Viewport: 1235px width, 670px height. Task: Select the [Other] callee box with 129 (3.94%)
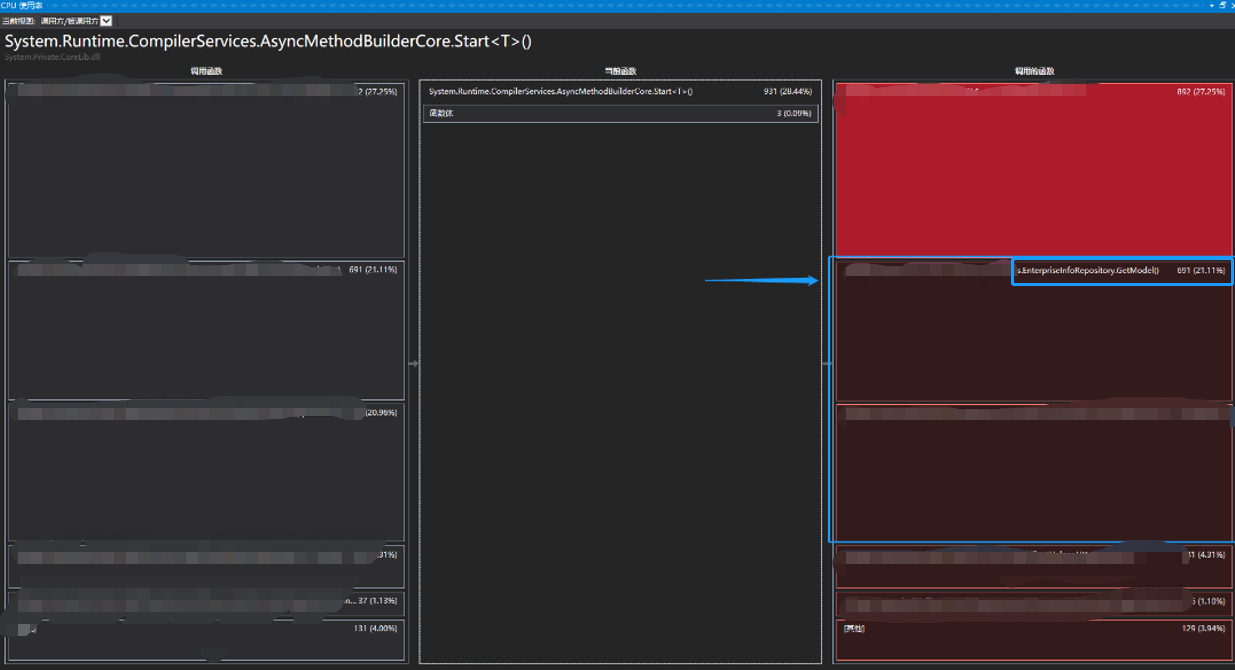[1033, 640]
